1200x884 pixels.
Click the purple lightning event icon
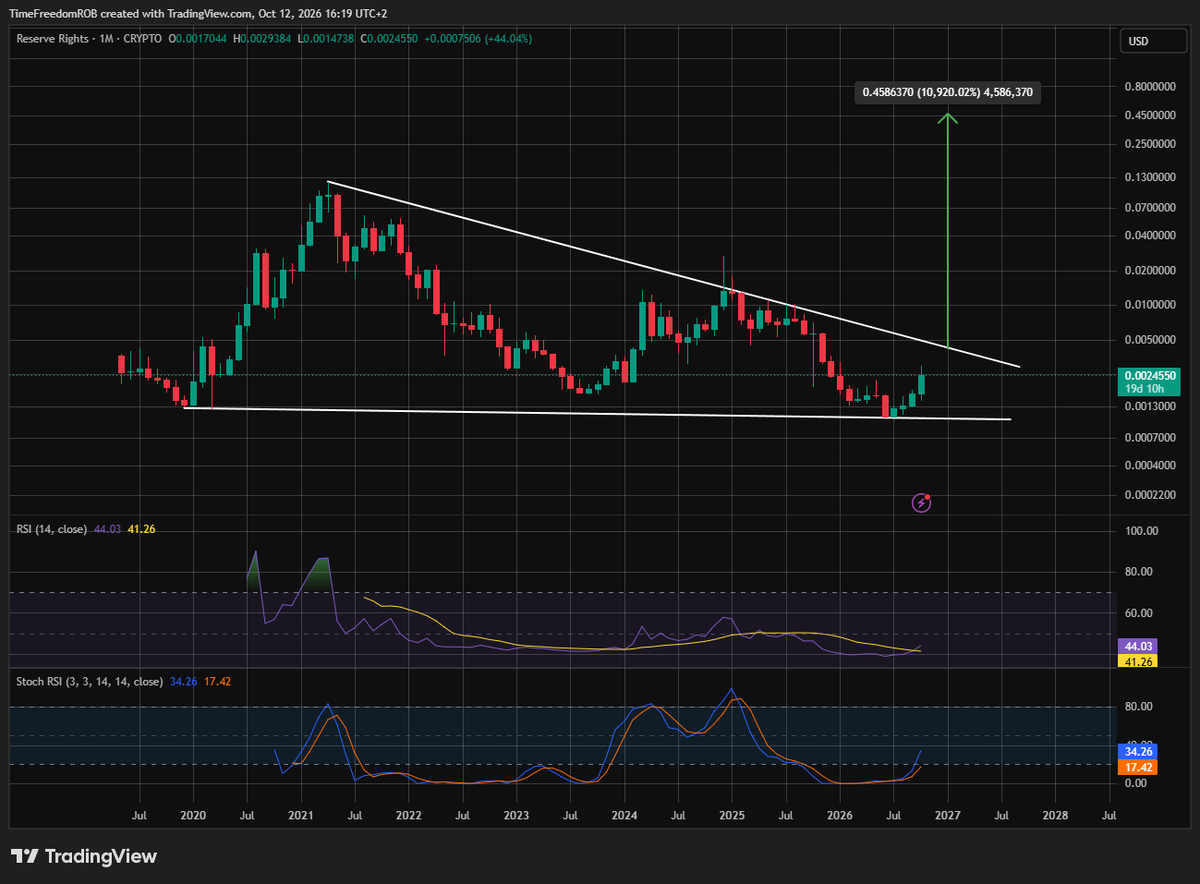tap(922, 503)
